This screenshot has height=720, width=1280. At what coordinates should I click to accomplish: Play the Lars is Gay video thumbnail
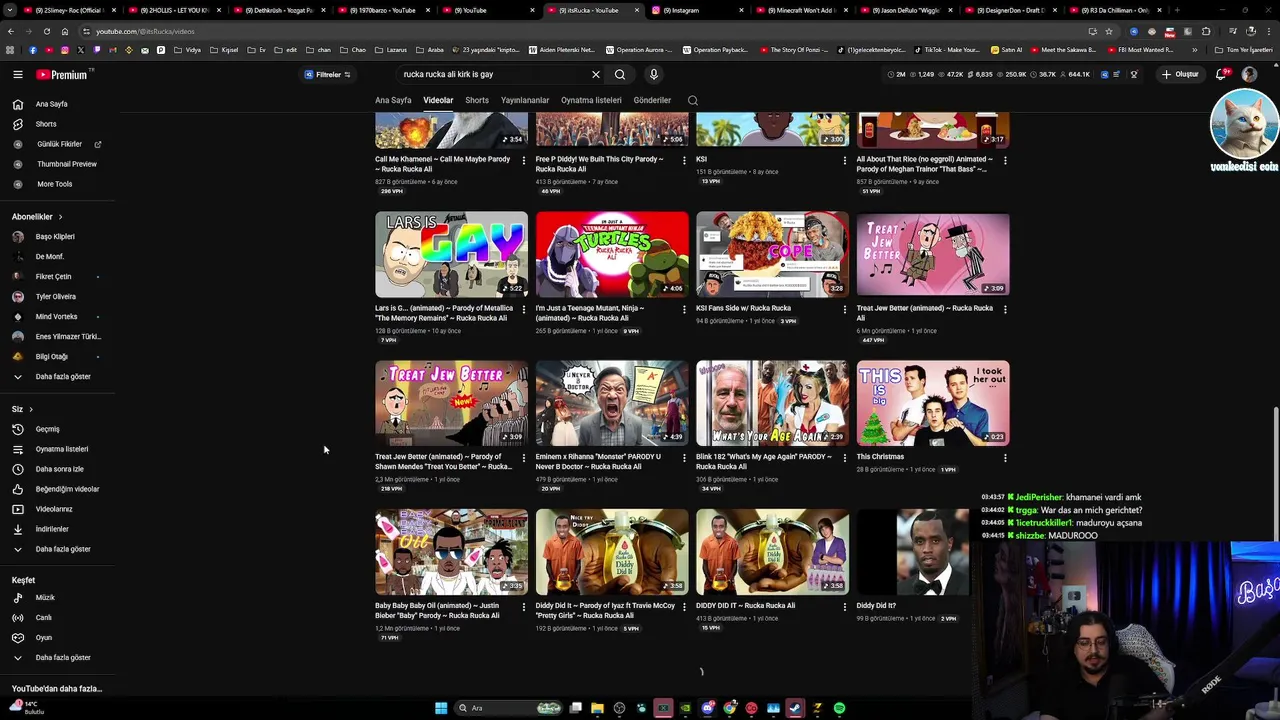[x=451, y=254]
